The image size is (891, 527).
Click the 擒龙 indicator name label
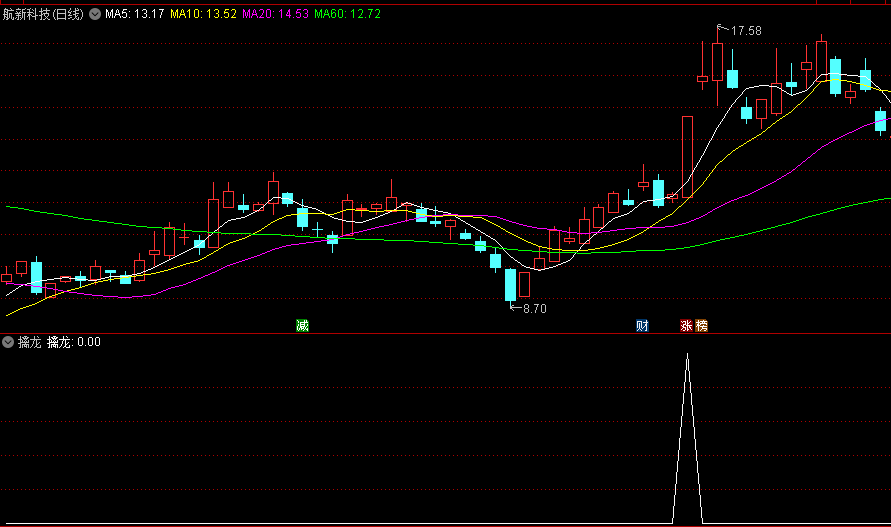point(30,342)
